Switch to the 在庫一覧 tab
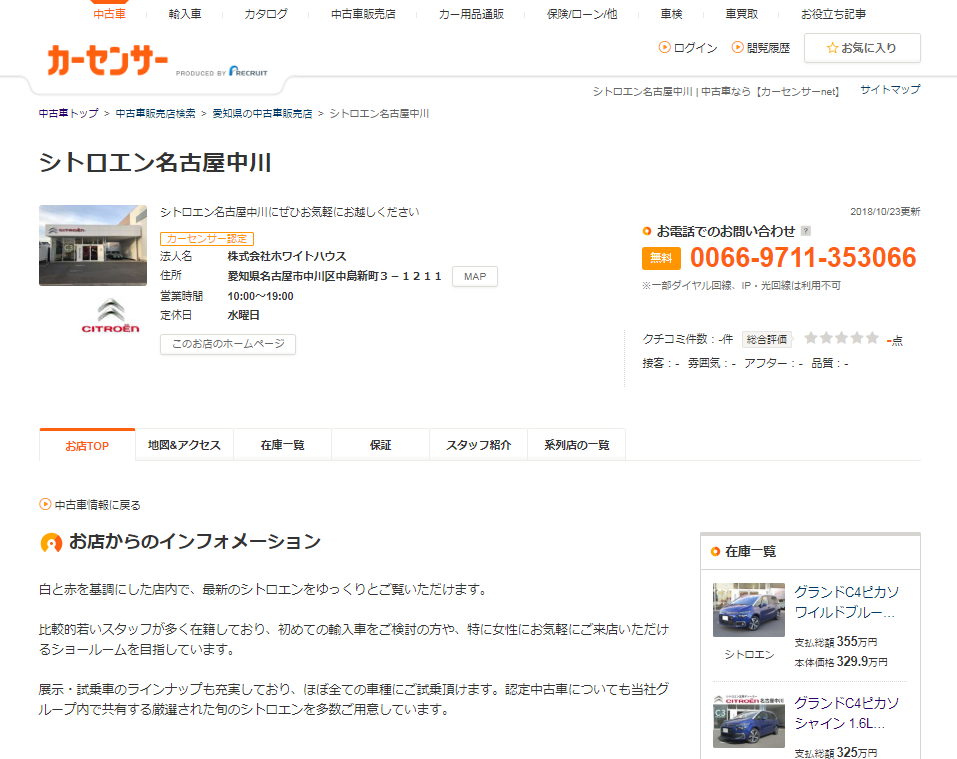The width and height of the screenshot is (957, 759). click(283, 445)
